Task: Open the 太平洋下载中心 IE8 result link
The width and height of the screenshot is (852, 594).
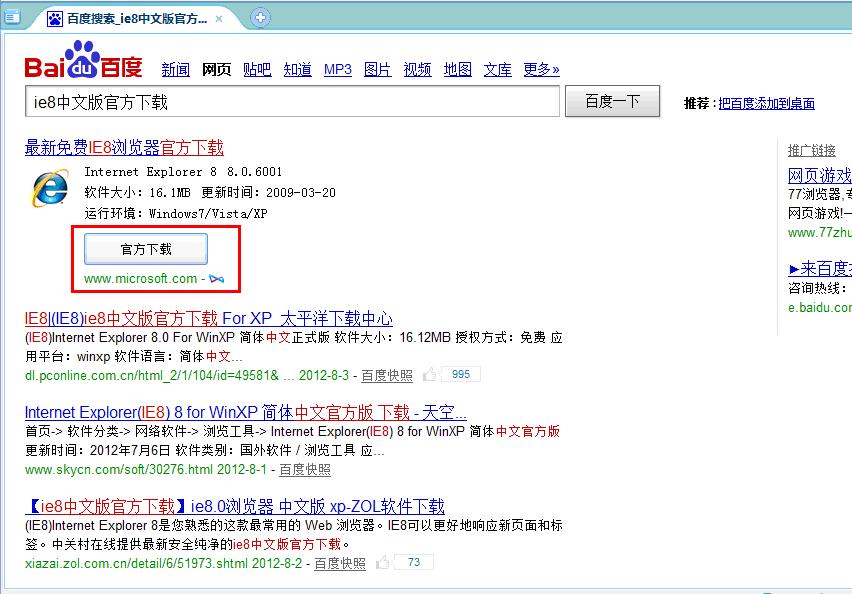Action: pyautogui.click(x=208, y=319)
